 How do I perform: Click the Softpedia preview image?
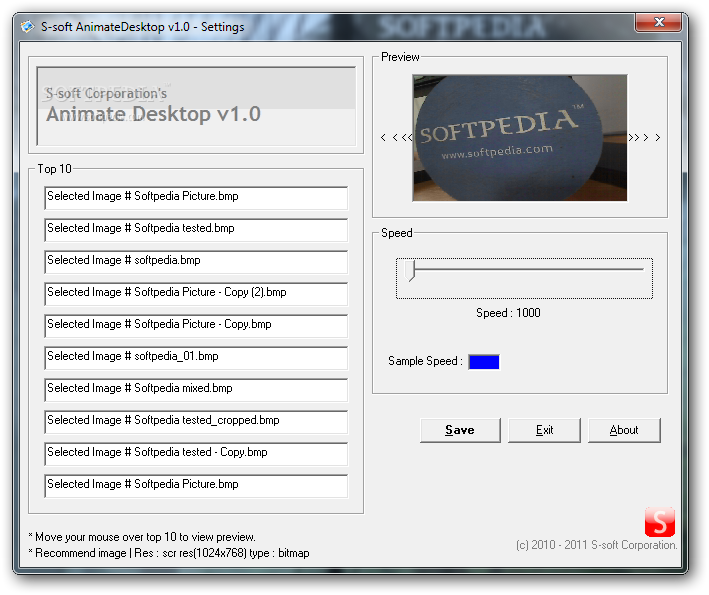coord(520,138)
